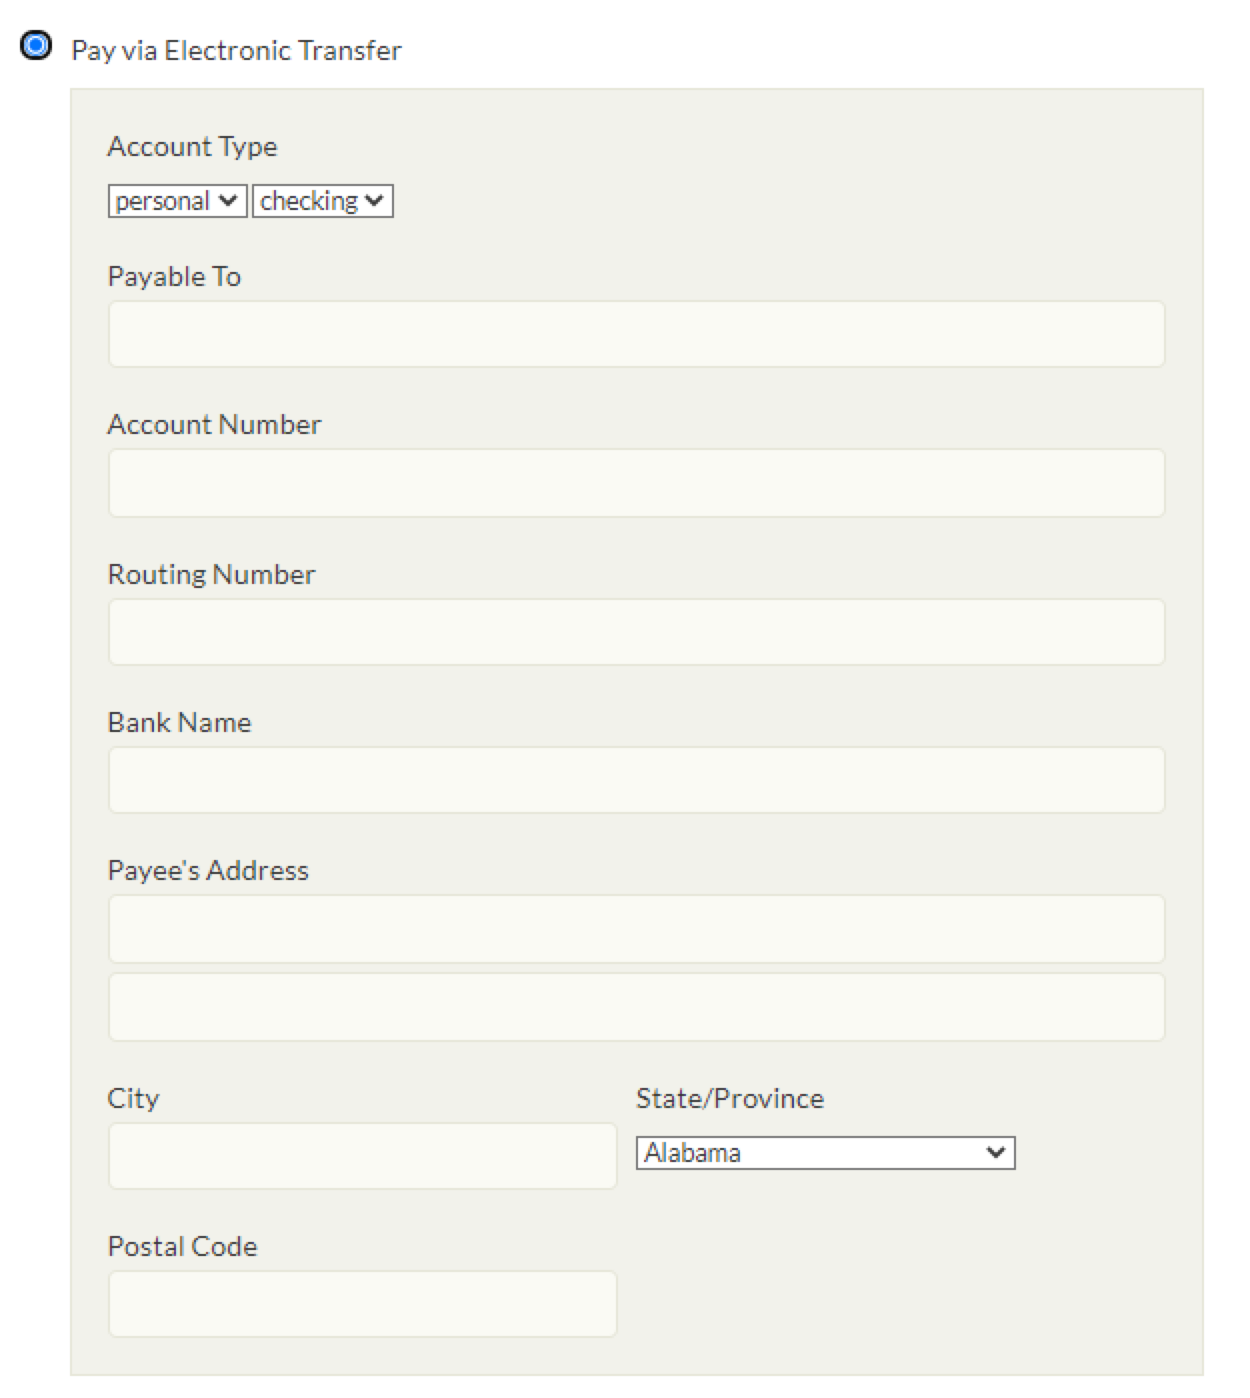Select the Pay via Electronic Transfer radio button
The height and width of the screenshot is (1398, 1250).
pos(36,46)
